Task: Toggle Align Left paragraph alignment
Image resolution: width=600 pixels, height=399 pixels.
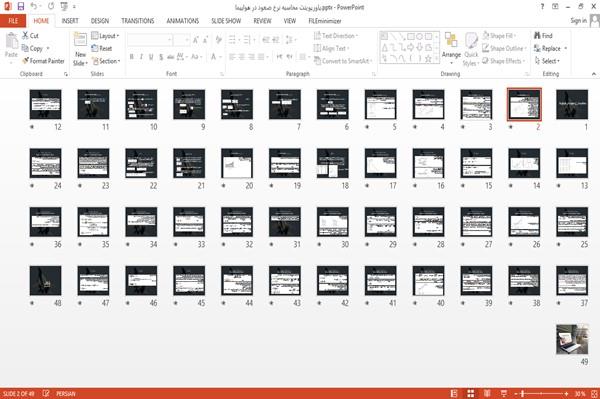Action: click(x=233, y=57)
